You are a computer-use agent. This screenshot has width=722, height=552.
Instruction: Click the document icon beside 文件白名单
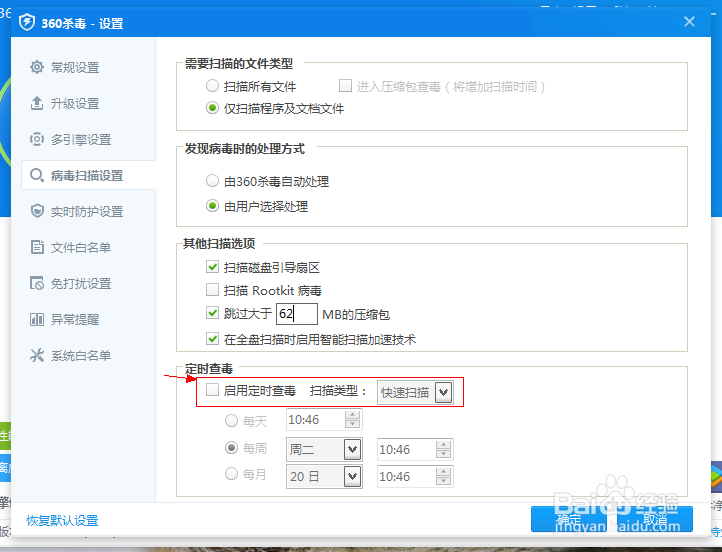click(37, 247)
